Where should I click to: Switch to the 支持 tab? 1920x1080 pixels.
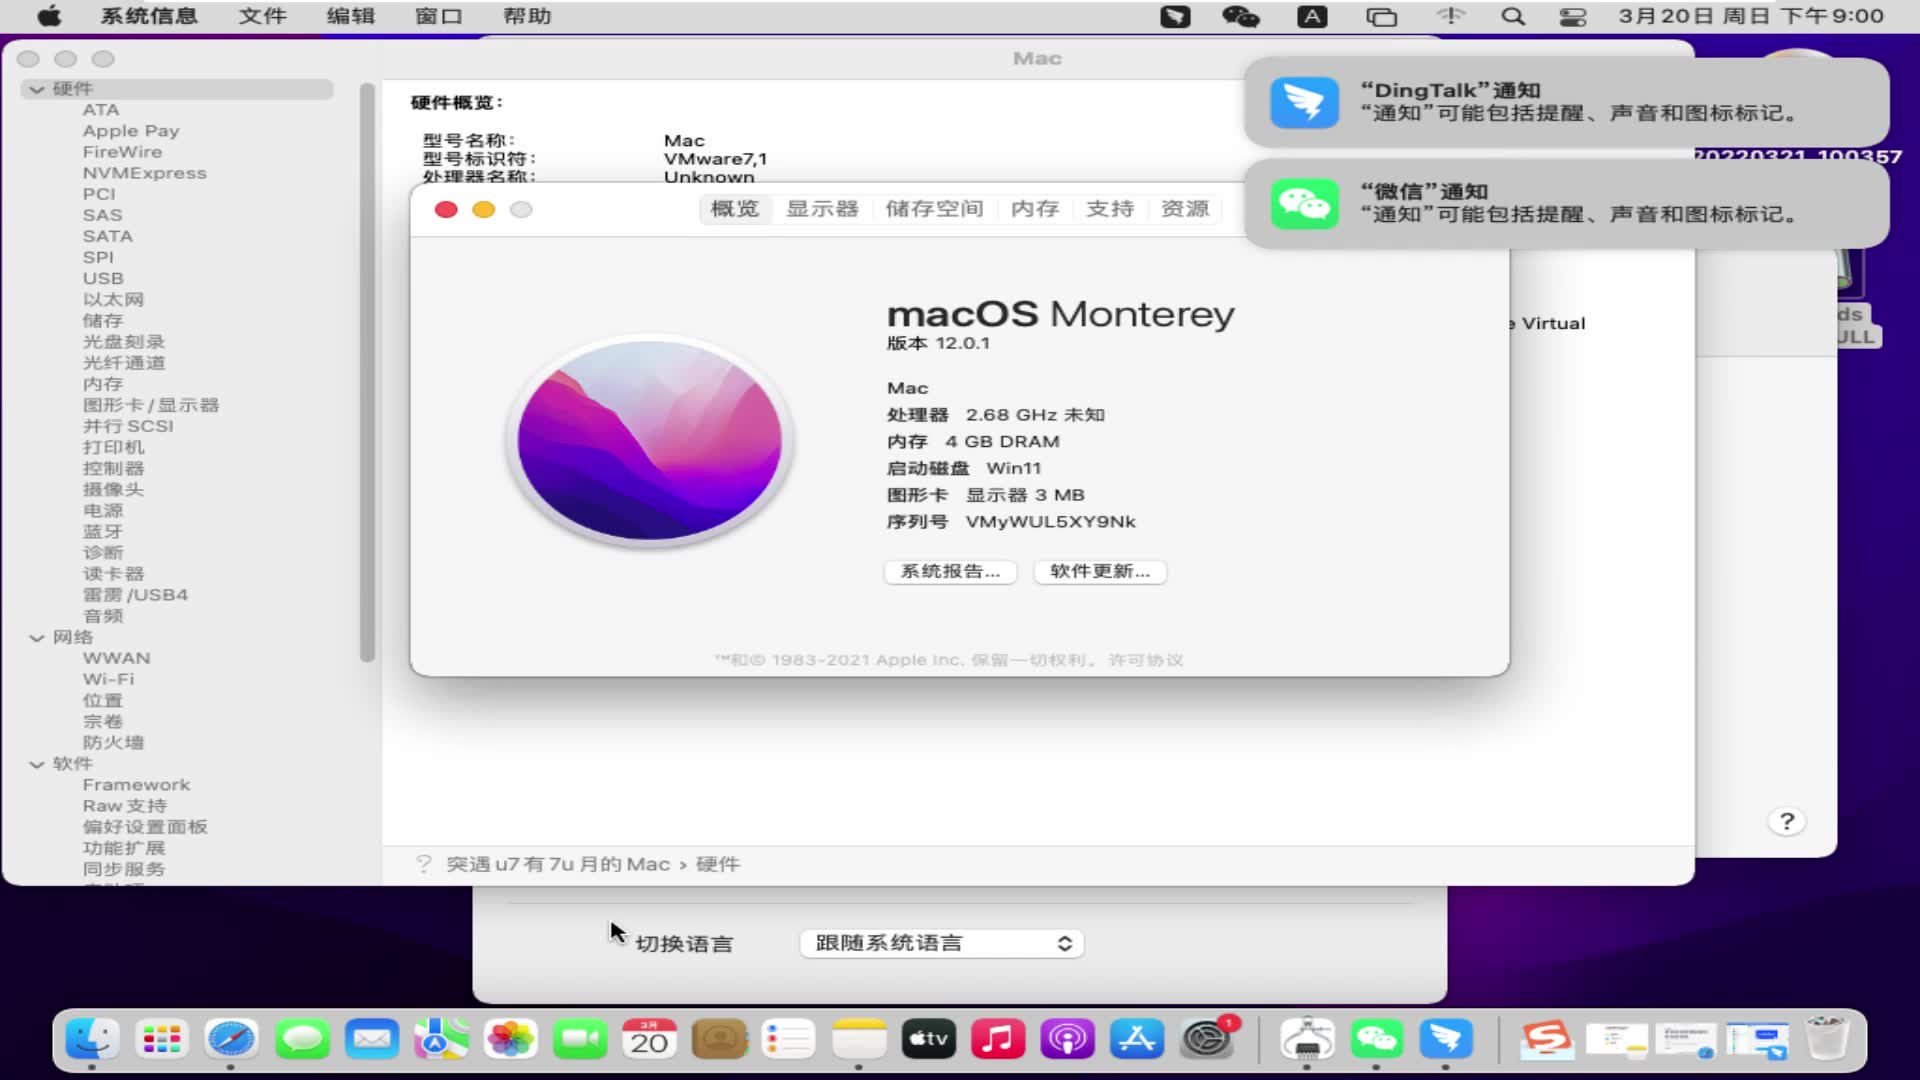pos(1110,209)
